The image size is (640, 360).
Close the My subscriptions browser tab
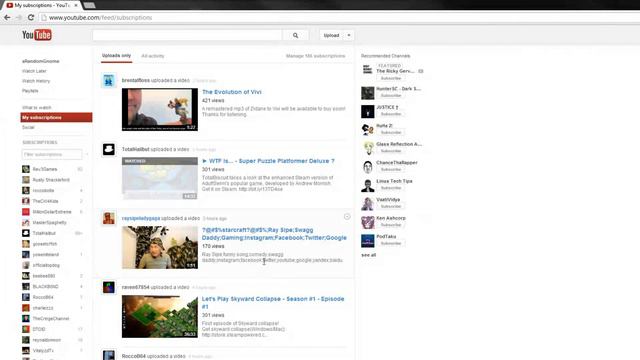pyautogui.click(x=76, y=5)
